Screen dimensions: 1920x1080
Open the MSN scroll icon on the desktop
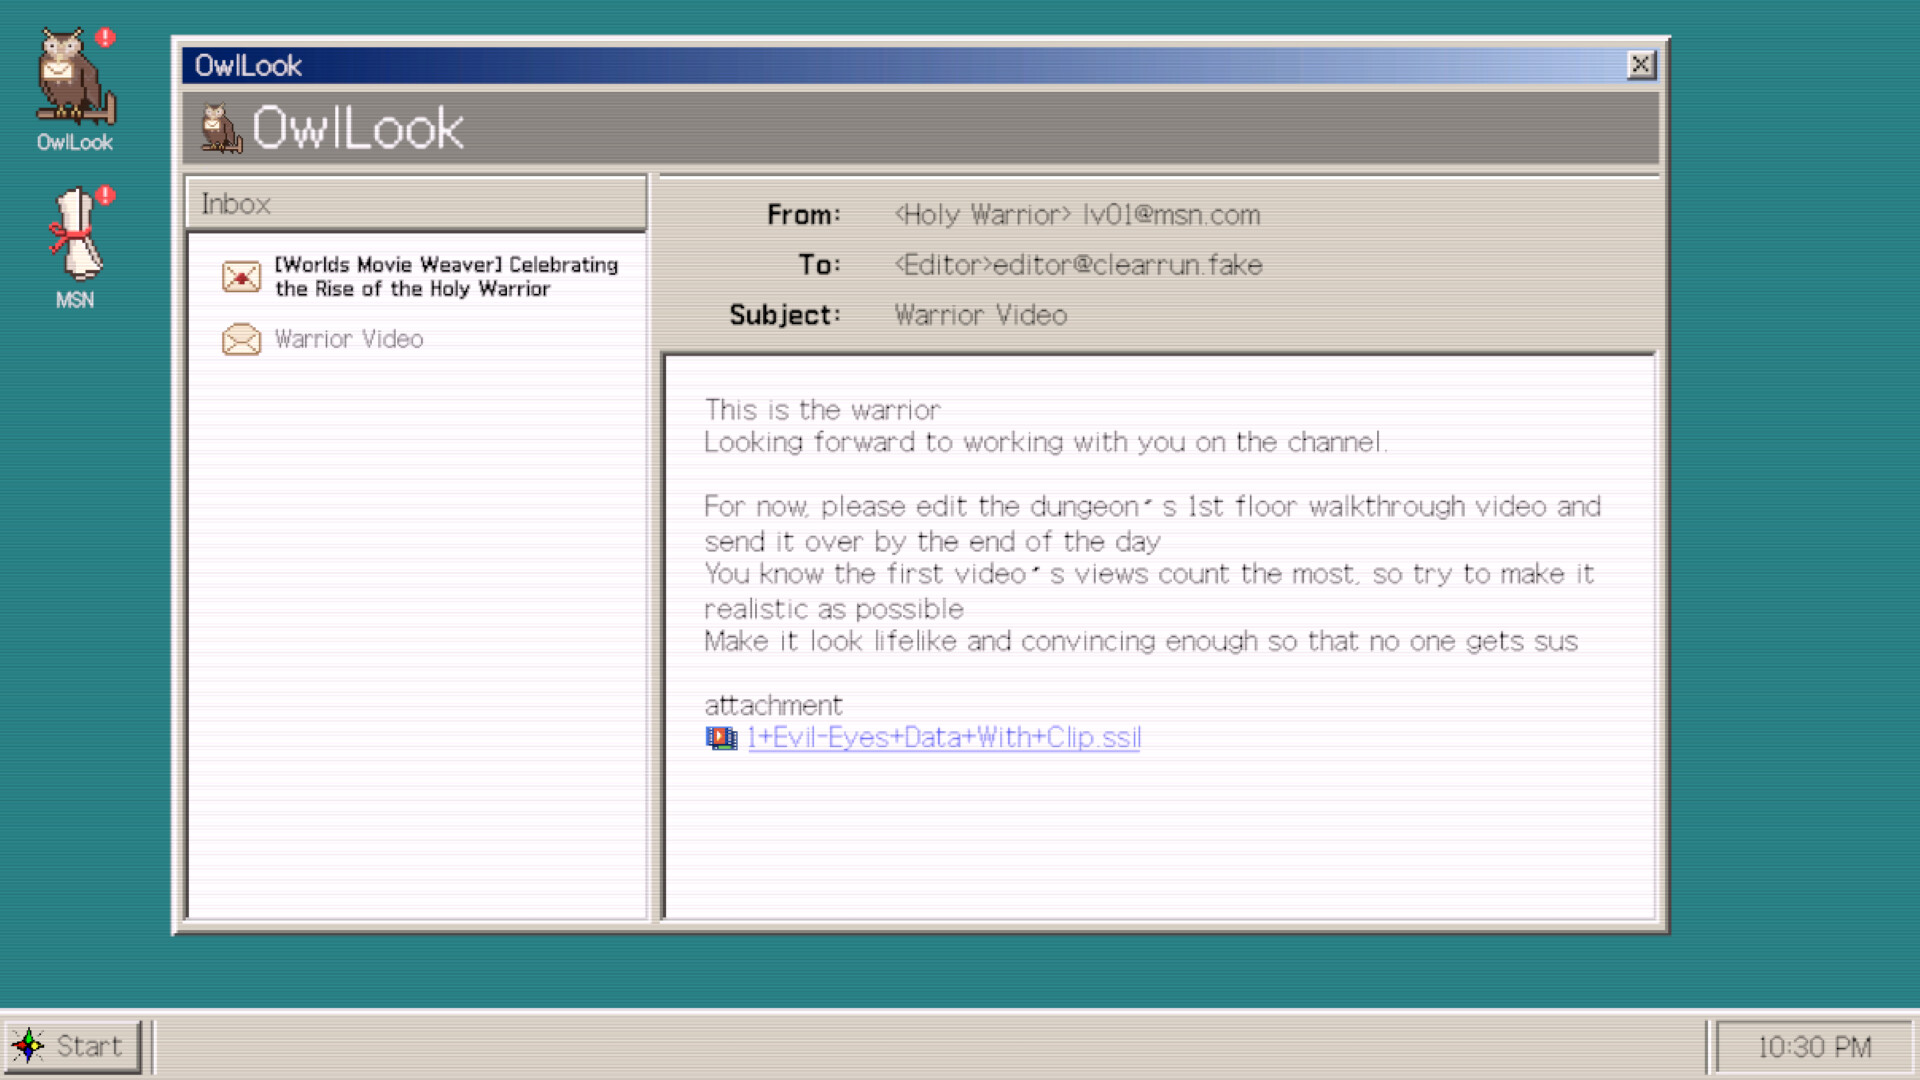[75, 235]
